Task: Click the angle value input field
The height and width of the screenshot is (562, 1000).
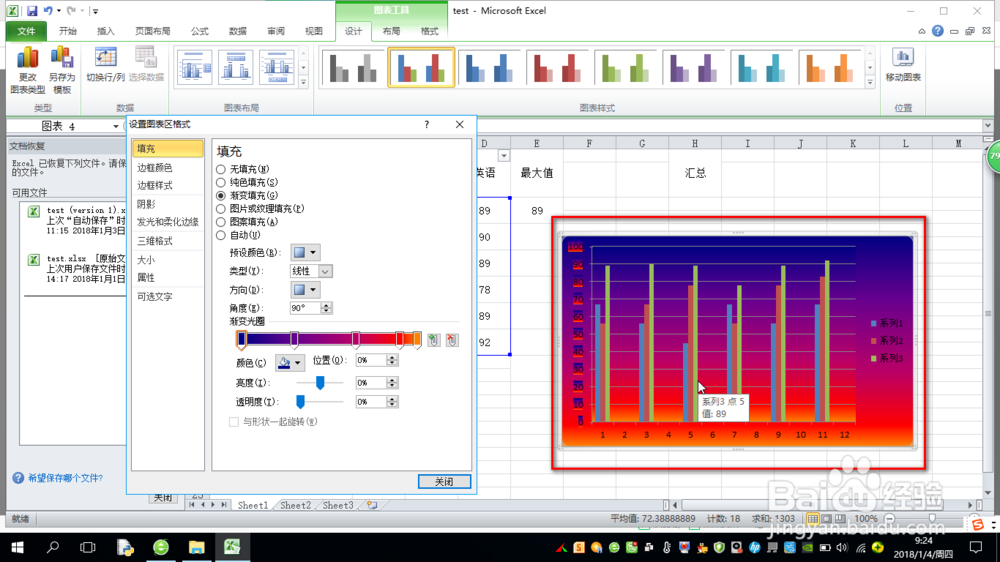Action: pos(305,308)
